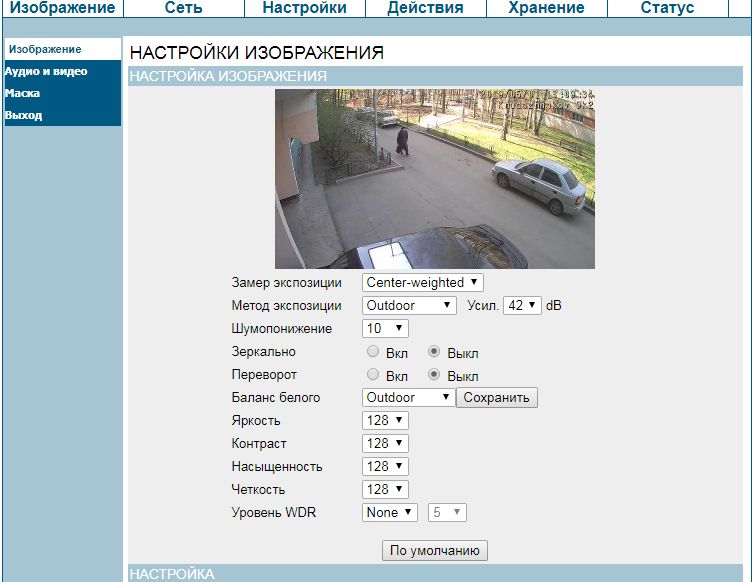Open the gain 42 dB dropdown

(x=522, y=306)
